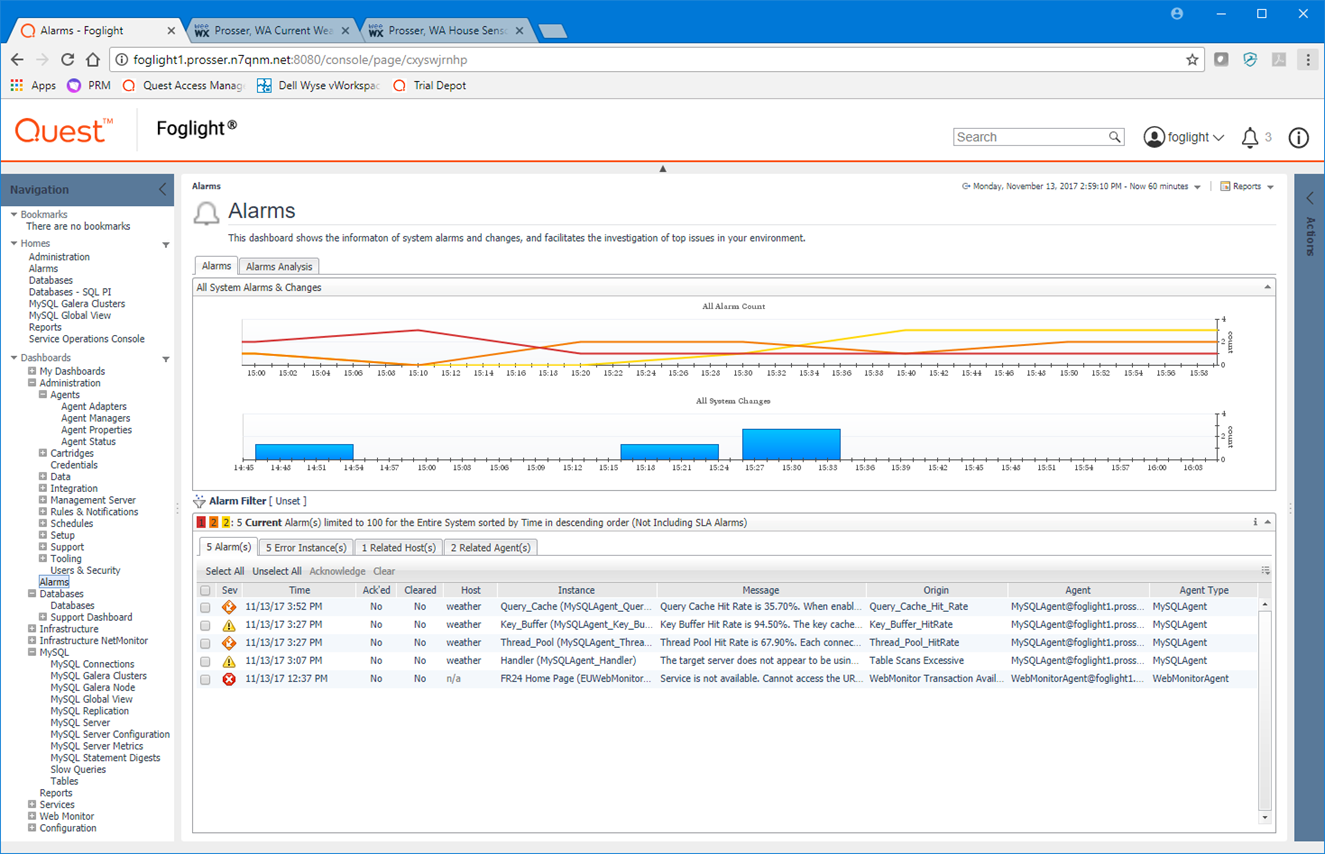
Task: Switch to Prosser, WA Current Weather browser tab
Action: point(270,31)
